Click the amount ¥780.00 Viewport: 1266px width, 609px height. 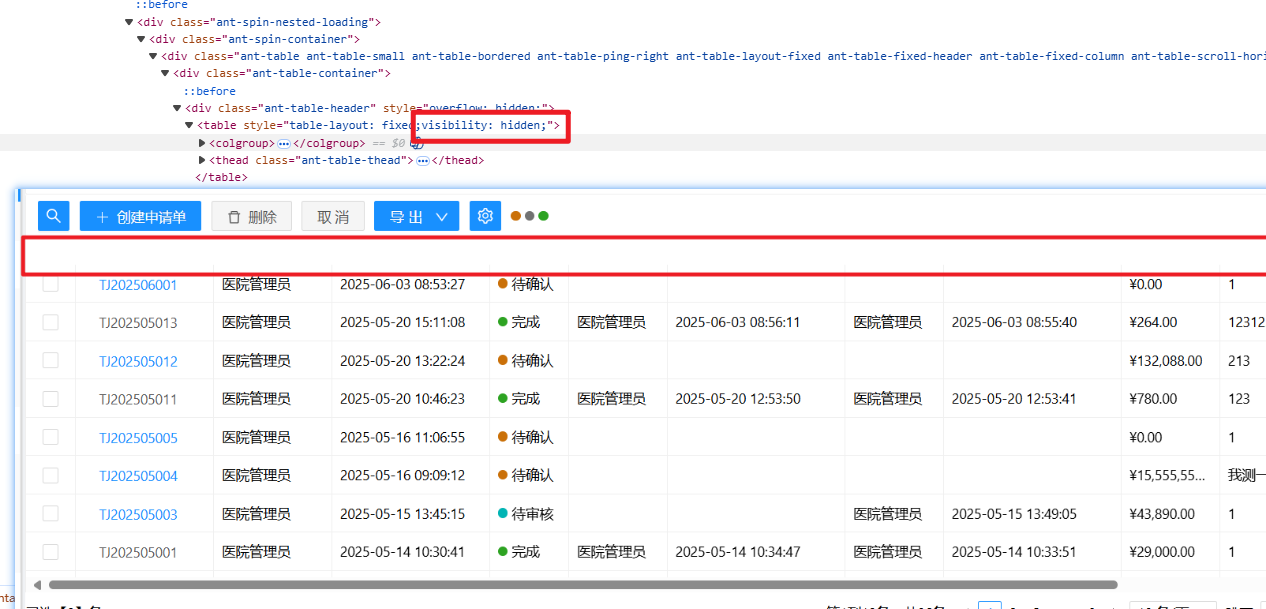pos(1153,399)
